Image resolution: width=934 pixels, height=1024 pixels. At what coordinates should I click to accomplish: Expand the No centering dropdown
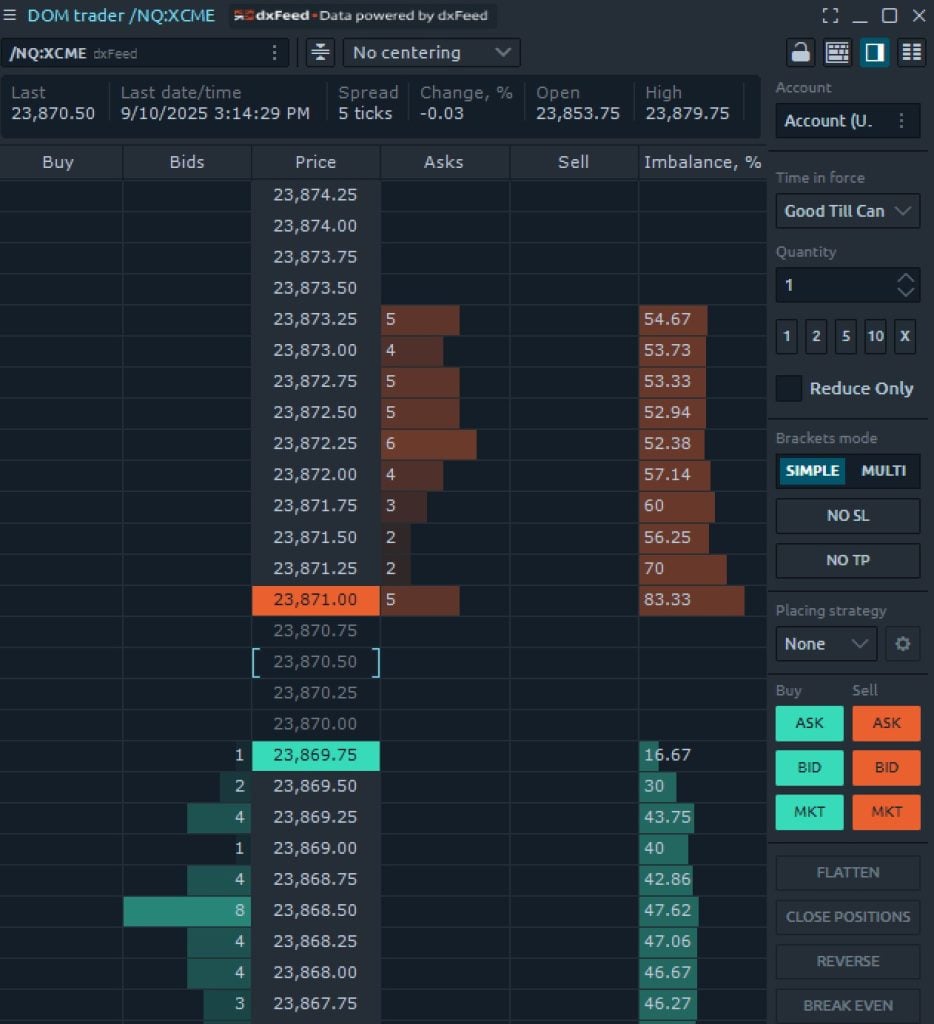(431, 53)
